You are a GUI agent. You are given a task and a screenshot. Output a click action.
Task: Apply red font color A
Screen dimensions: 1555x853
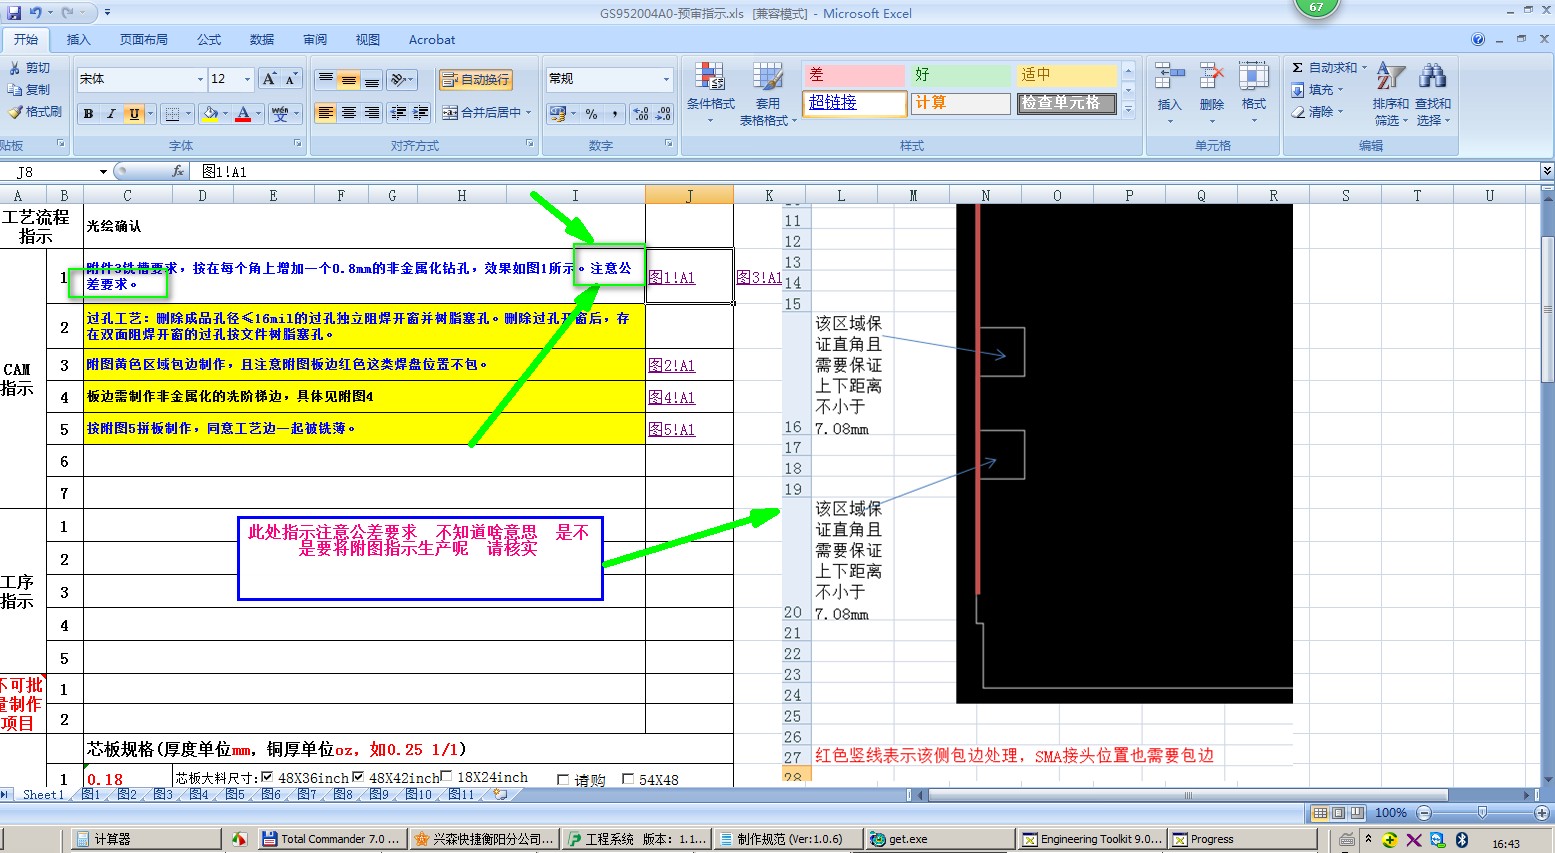tap(243, 114)
